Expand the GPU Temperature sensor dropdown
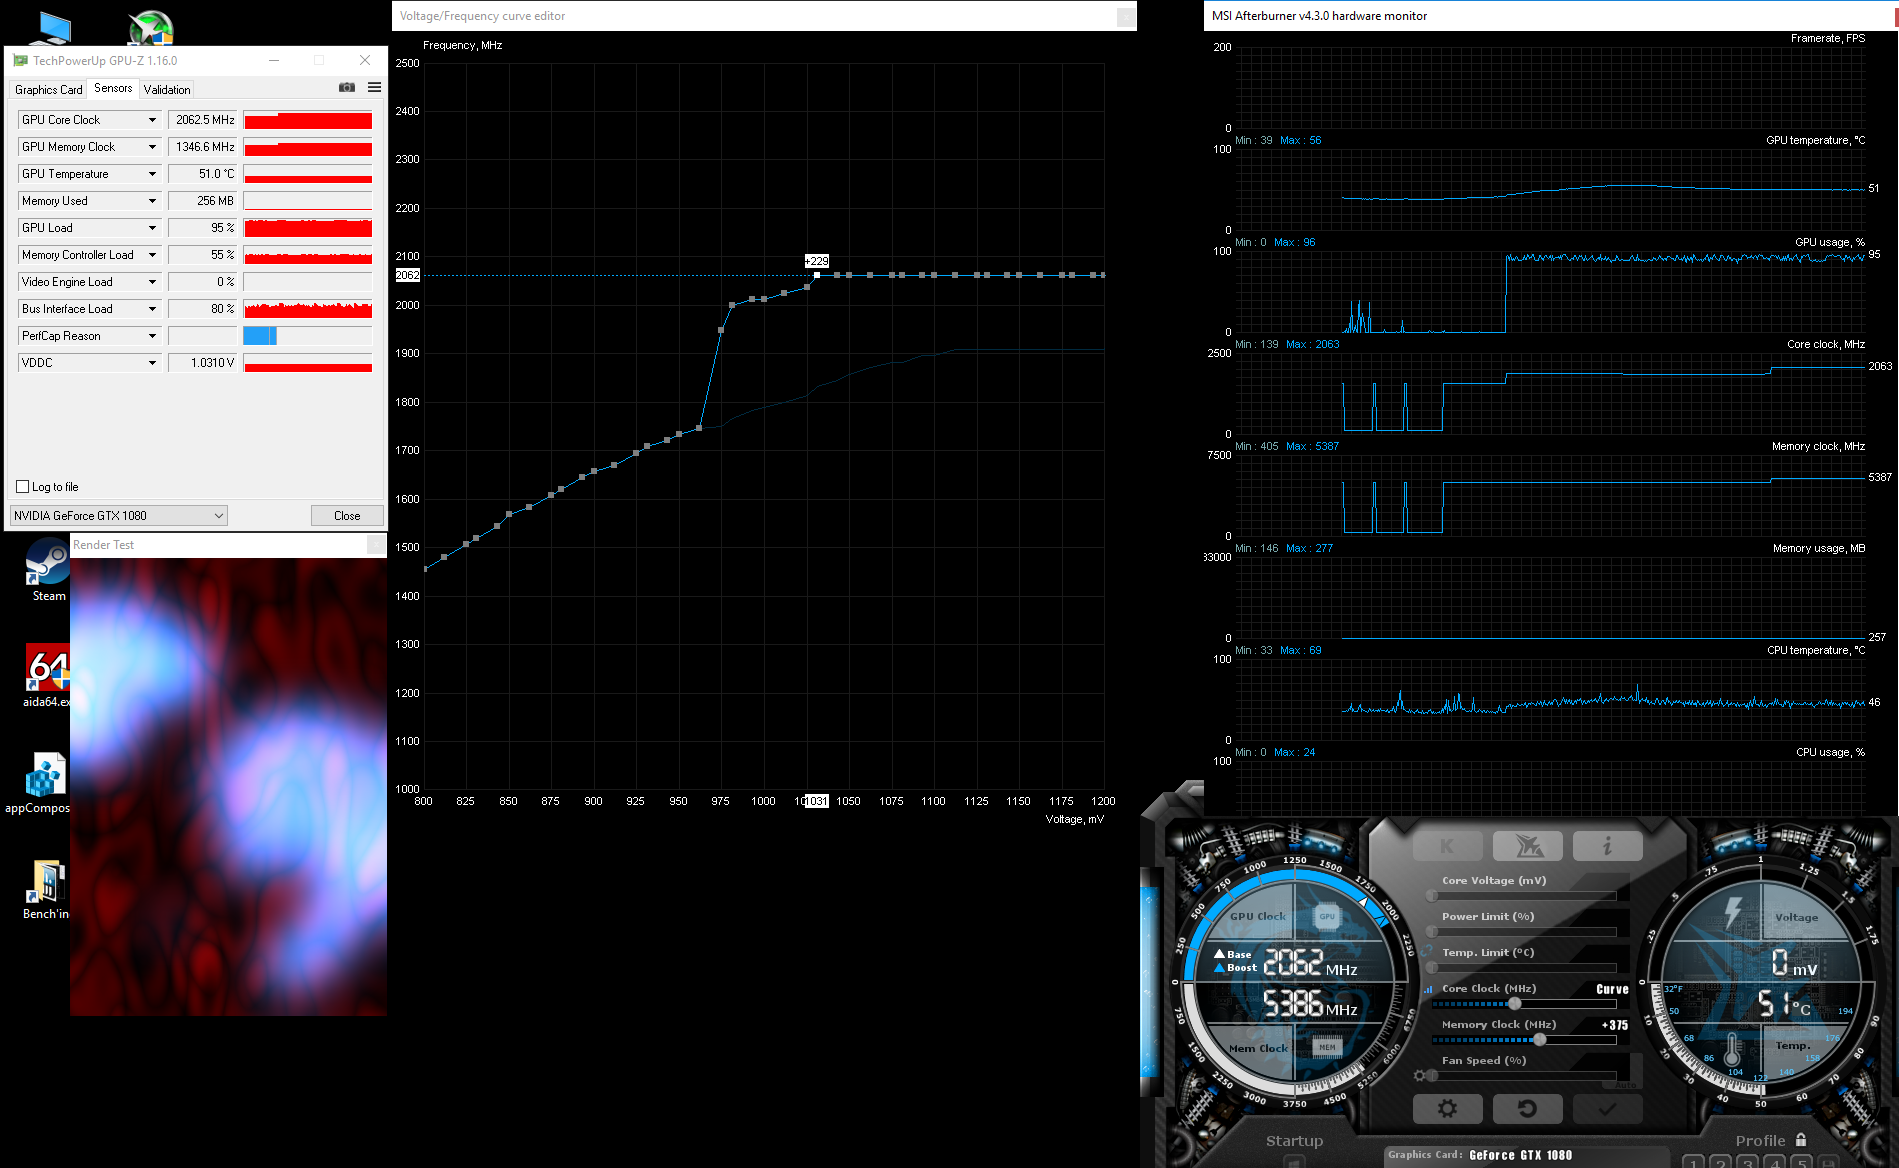This screenshot has width=1899, height=1168. coord(152,174)
